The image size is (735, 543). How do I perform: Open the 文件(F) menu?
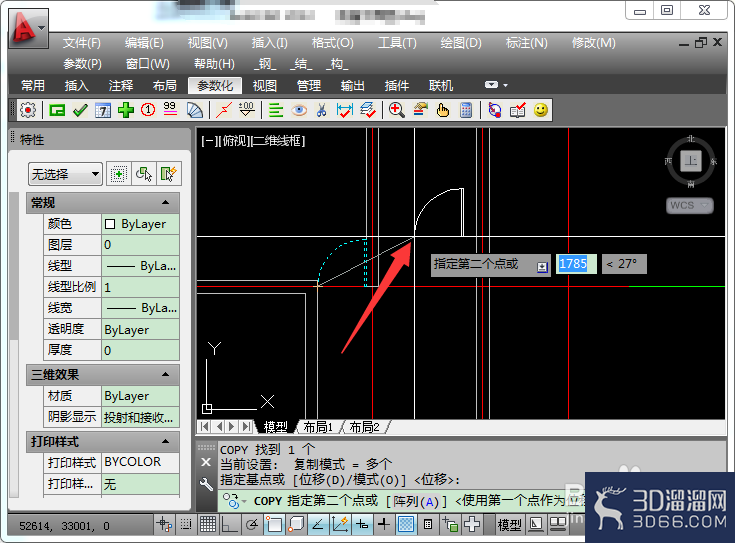click(x=82, y=43)
